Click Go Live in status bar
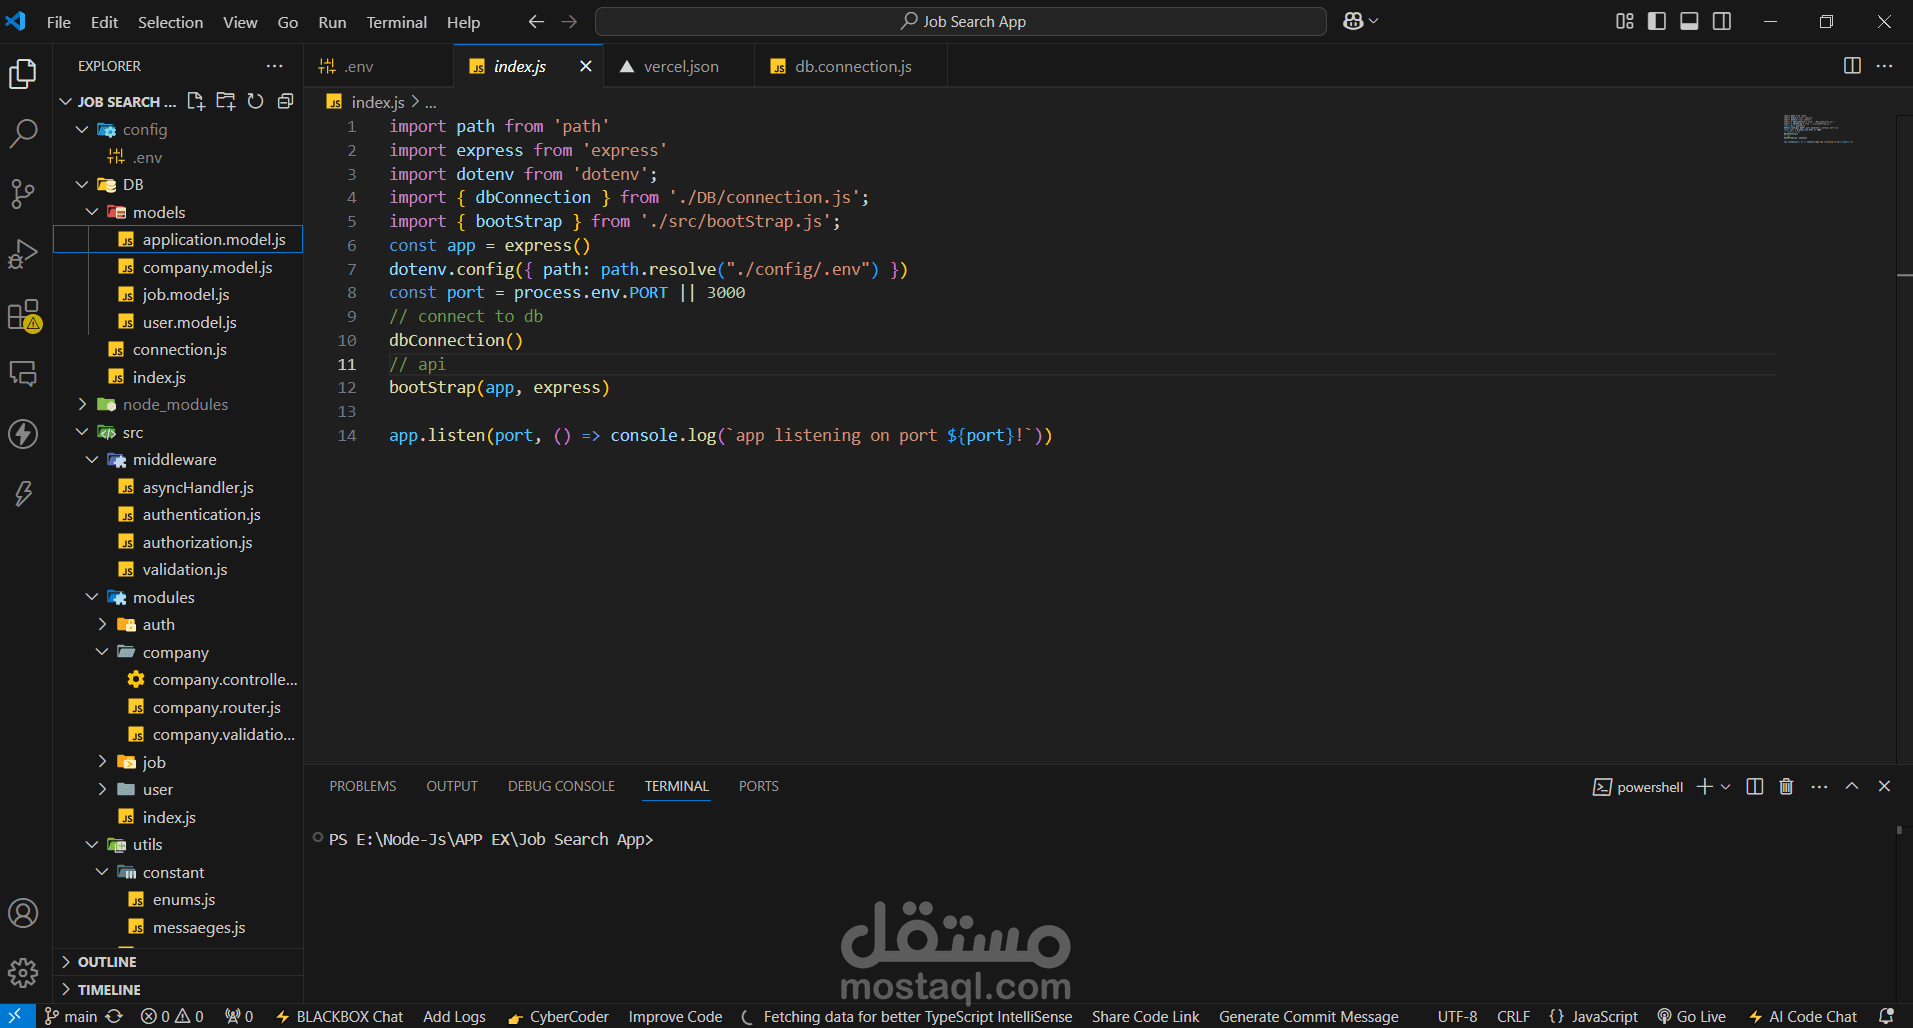This screenshot has height=1028, width=1913. pos(1691,1016)
